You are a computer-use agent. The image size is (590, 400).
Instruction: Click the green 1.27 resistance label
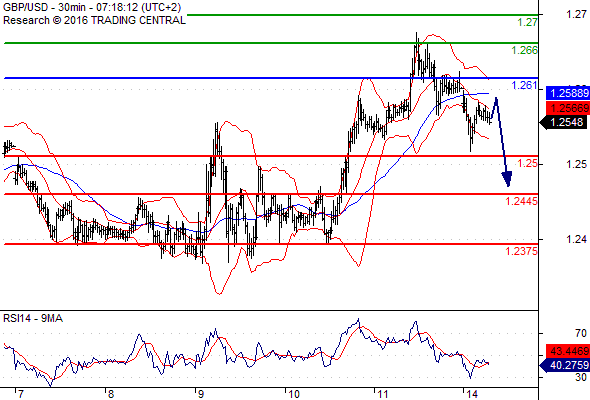tap(528, 22)
